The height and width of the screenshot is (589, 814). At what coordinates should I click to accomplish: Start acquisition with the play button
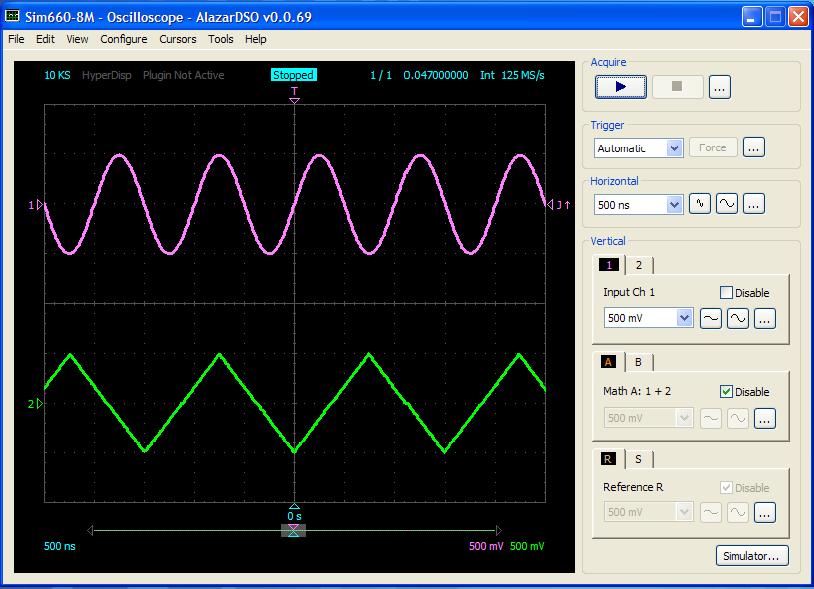tap(620, 87)
